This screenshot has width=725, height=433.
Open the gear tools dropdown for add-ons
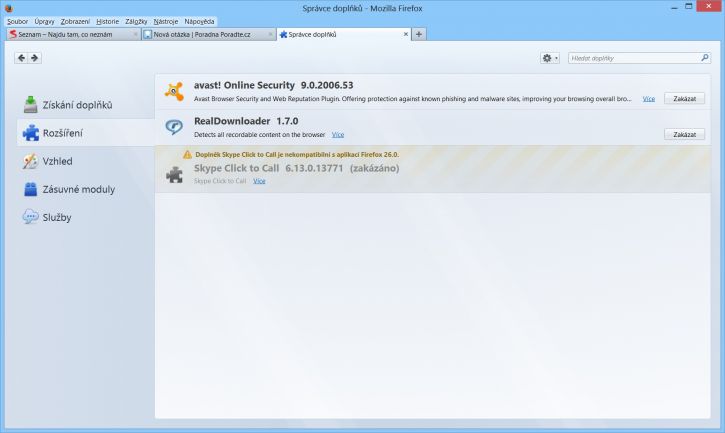pyautogui.click(x=550, y=58)
